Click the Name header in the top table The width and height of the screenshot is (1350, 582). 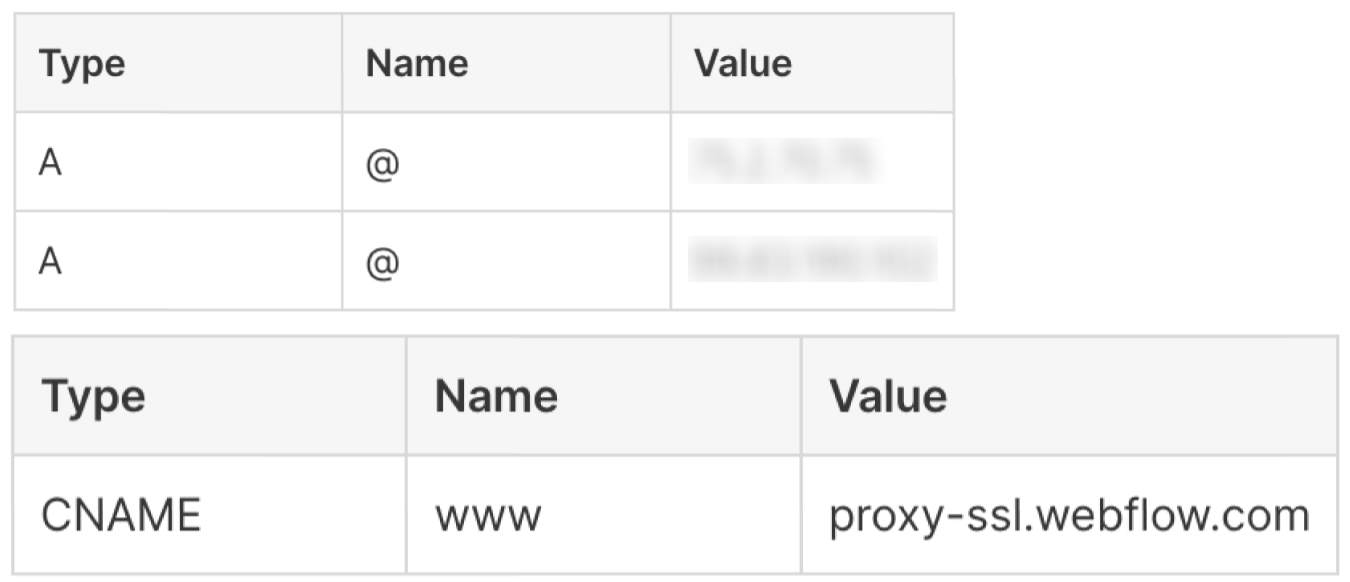tap(416, 64)
